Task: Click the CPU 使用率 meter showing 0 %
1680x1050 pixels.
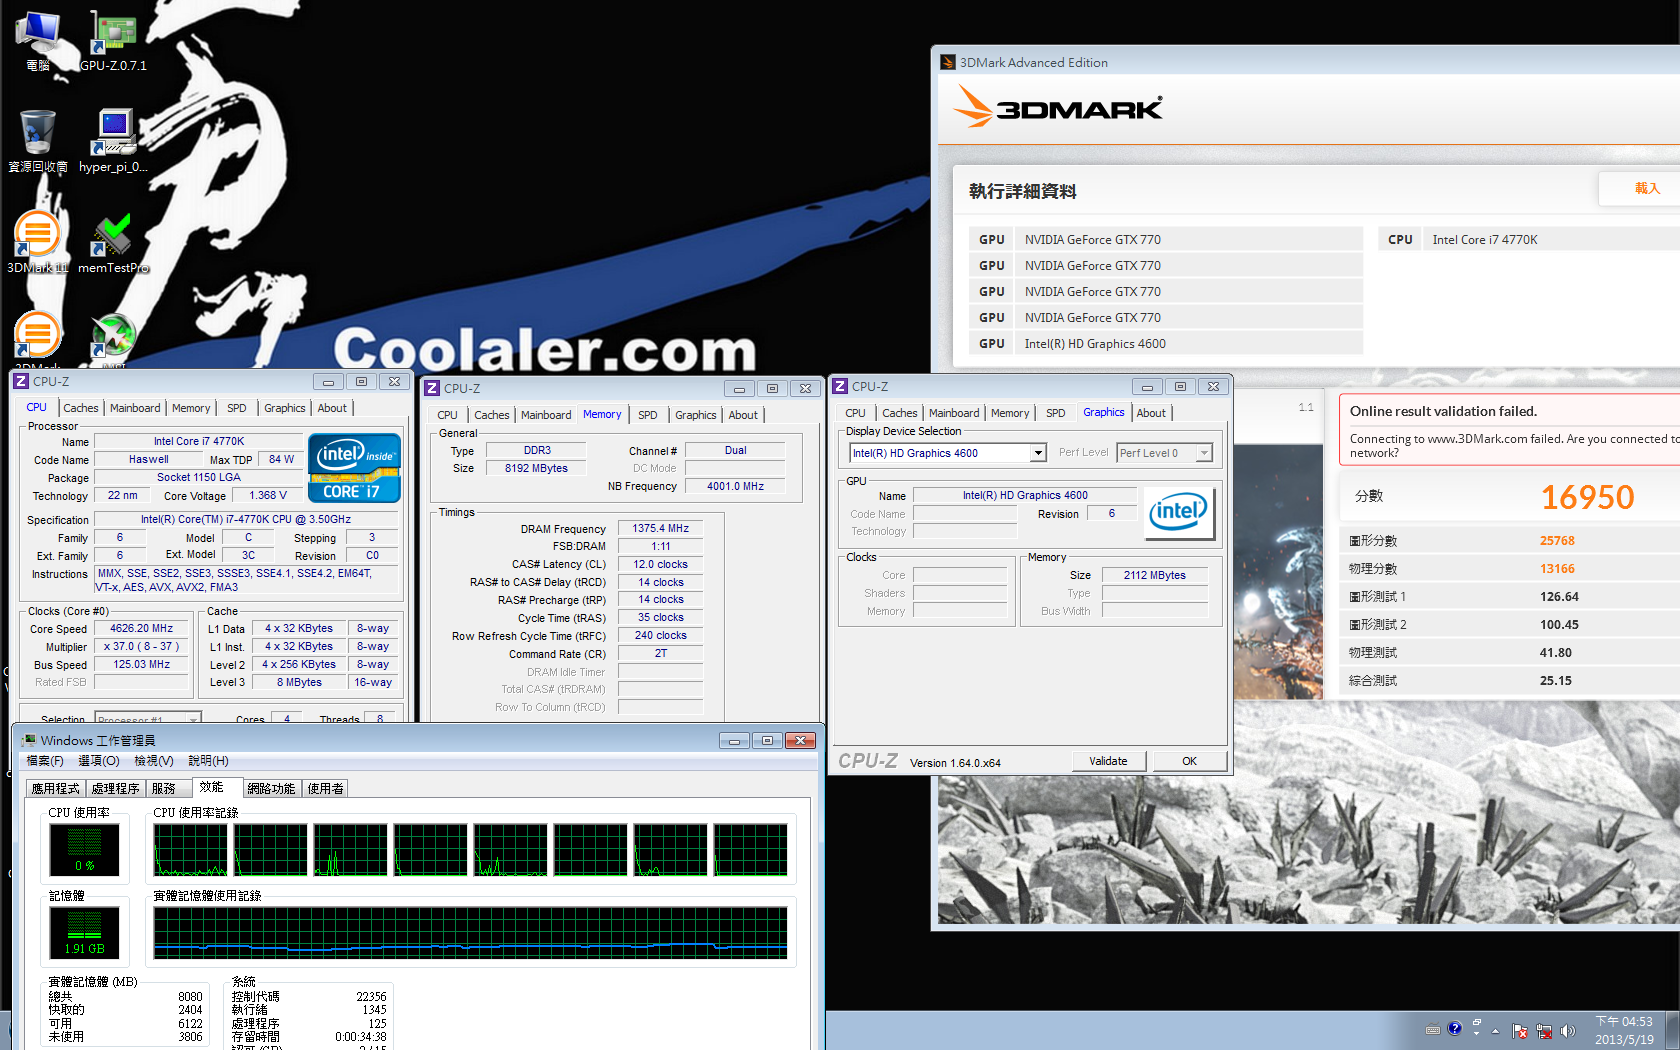Action: click(x=85, y=849)
